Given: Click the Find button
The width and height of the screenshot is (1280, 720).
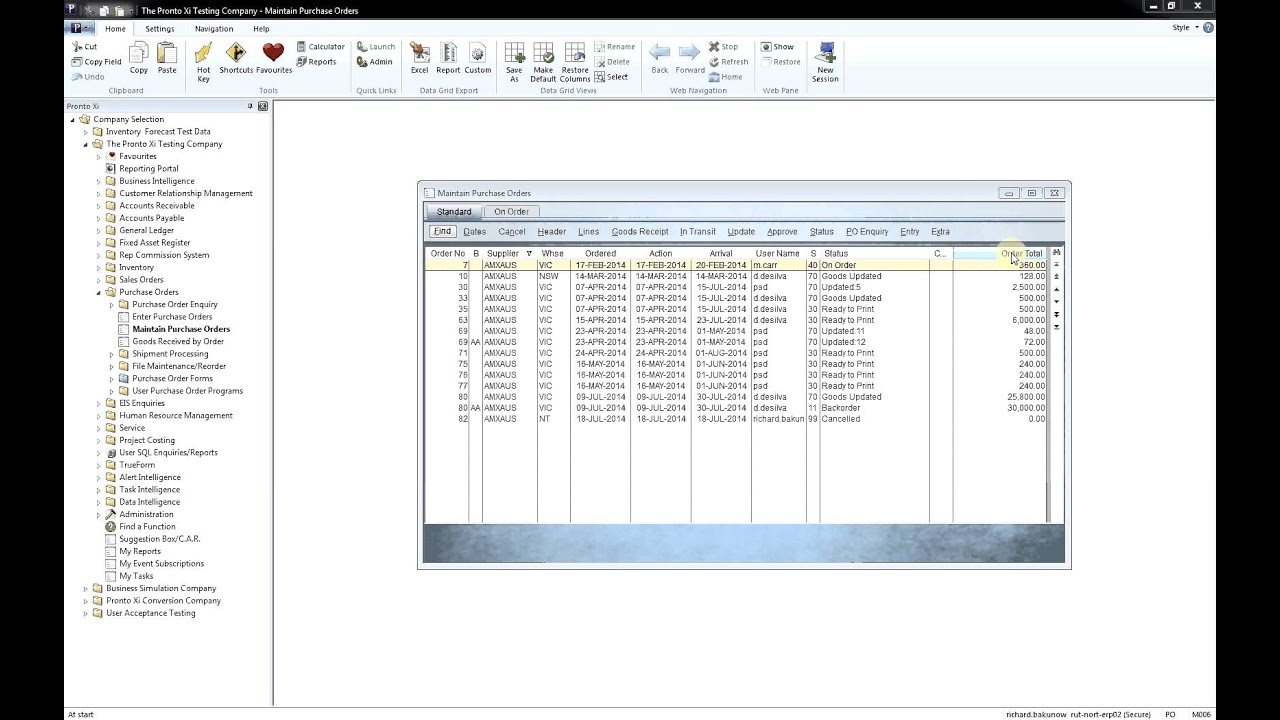Looking at the screenshot, I should (x=442, y=231).
